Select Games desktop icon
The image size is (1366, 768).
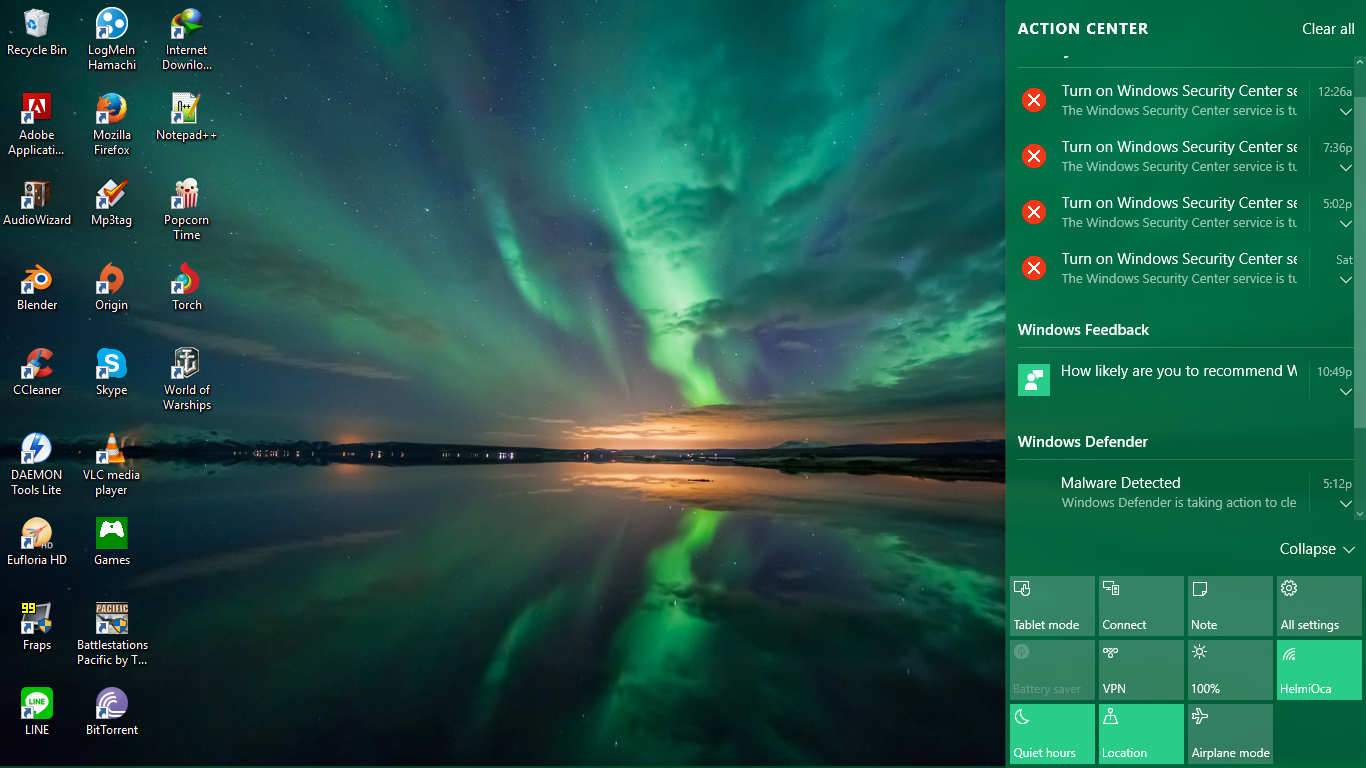click(112, 542)
